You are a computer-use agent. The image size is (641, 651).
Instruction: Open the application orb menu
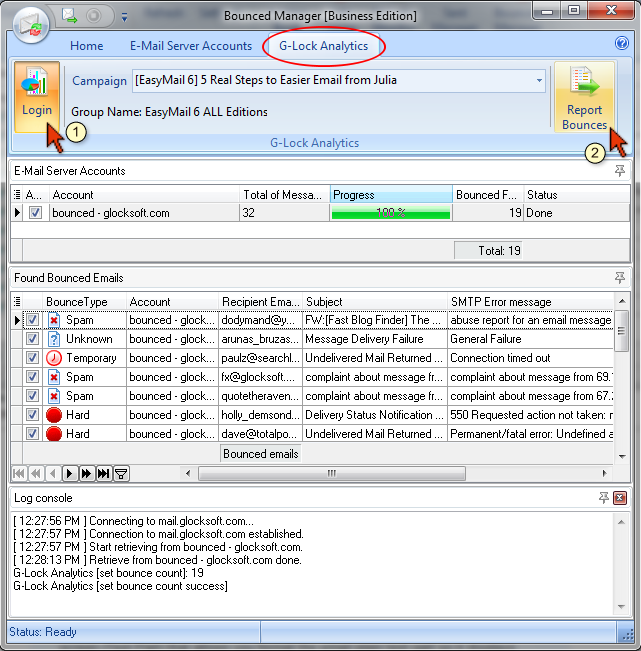pyautogui.click(x=31, y=26)
